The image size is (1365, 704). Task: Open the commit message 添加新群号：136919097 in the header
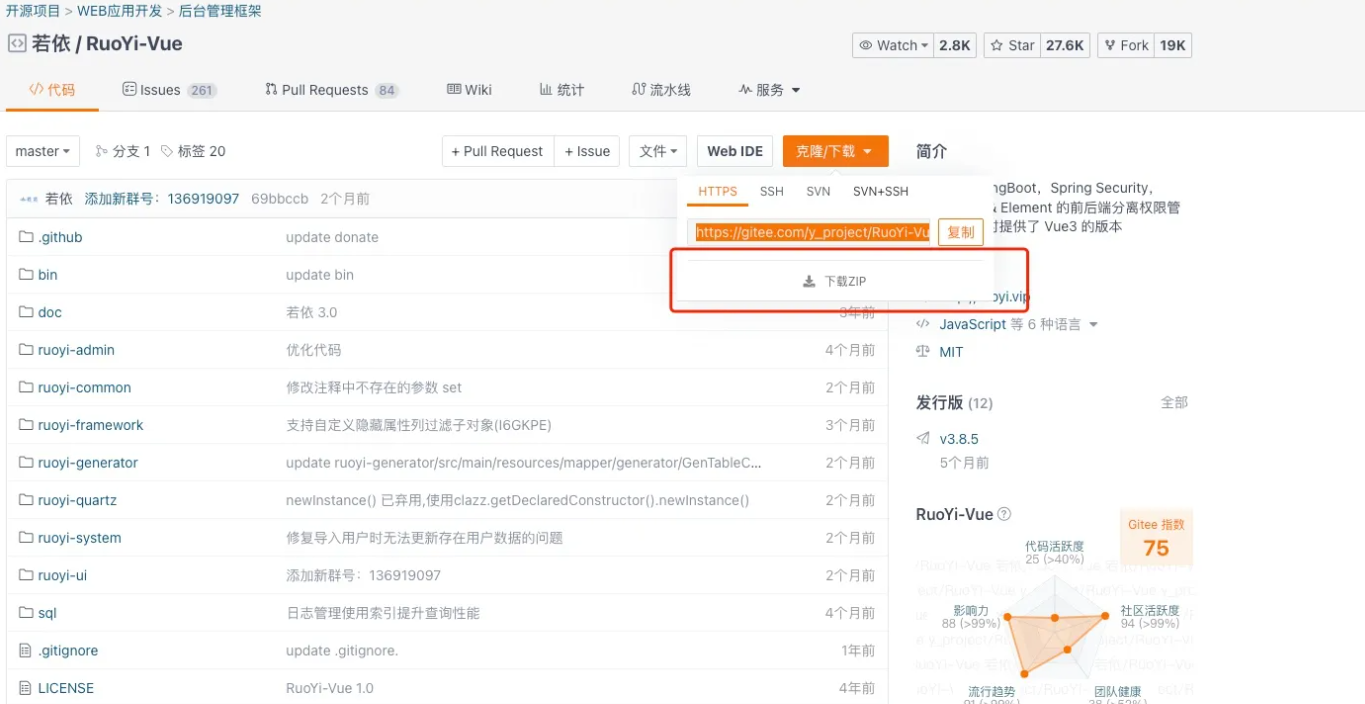(x=162, y=199)
